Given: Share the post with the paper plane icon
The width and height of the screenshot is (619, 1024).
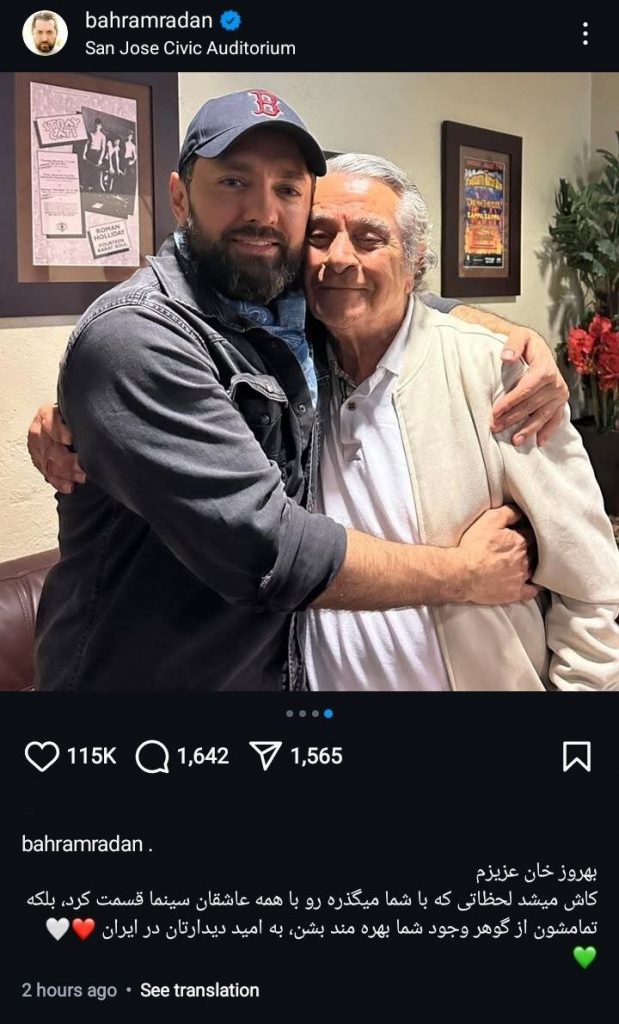Looking at the screenshot, I should click(x=265, y=757).
